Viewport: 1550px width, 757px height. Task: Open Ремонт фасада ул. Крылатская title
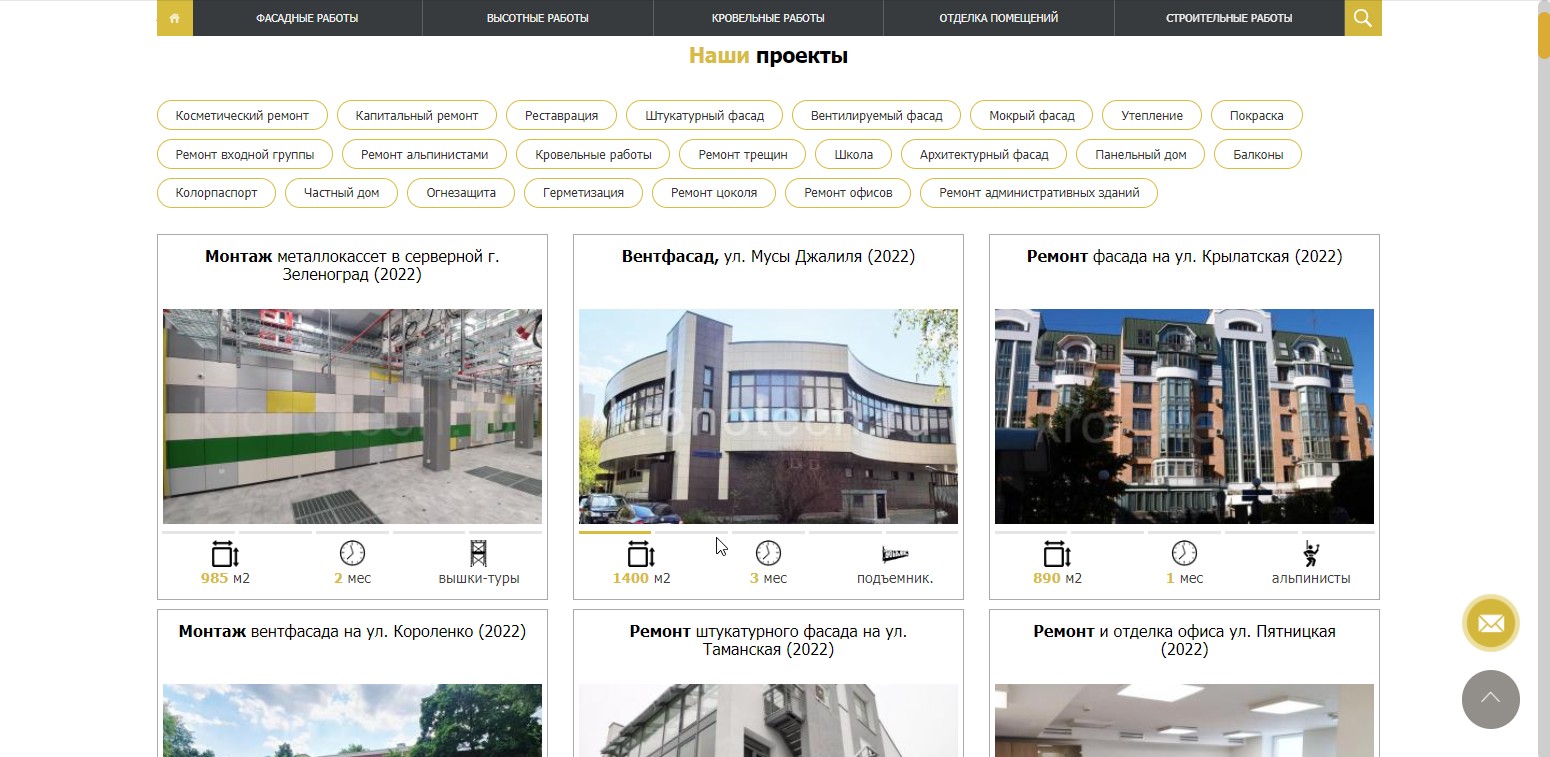1184,256
